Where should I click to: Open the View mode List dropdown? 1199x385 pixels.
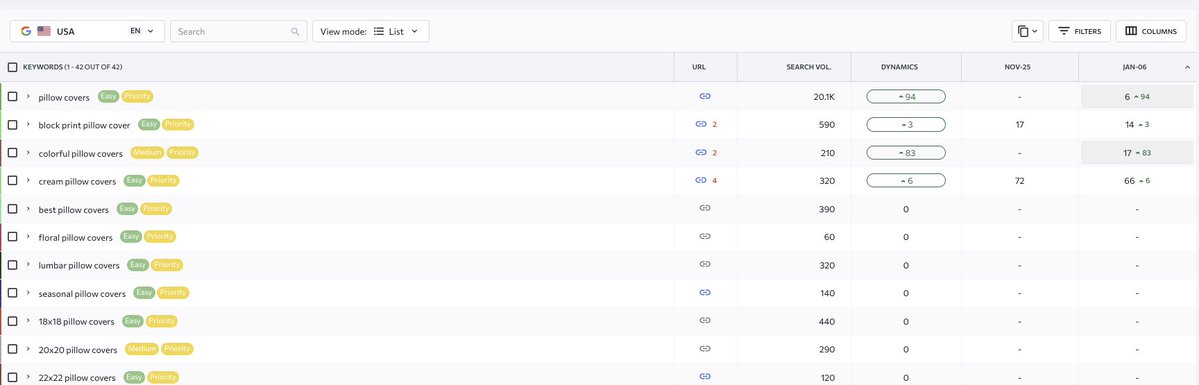(x=371, y=31)
